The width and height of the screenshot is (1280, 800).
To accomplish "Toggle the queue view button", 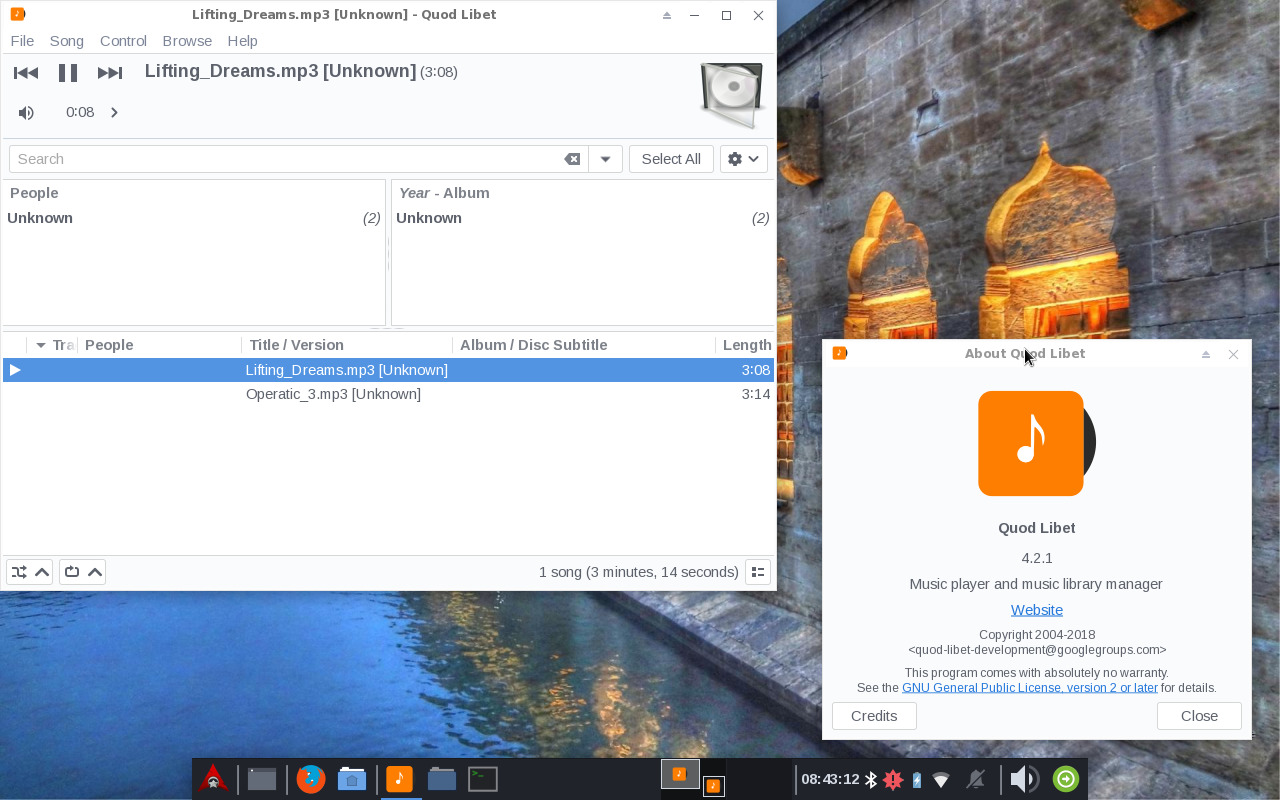I will point(758,572).
